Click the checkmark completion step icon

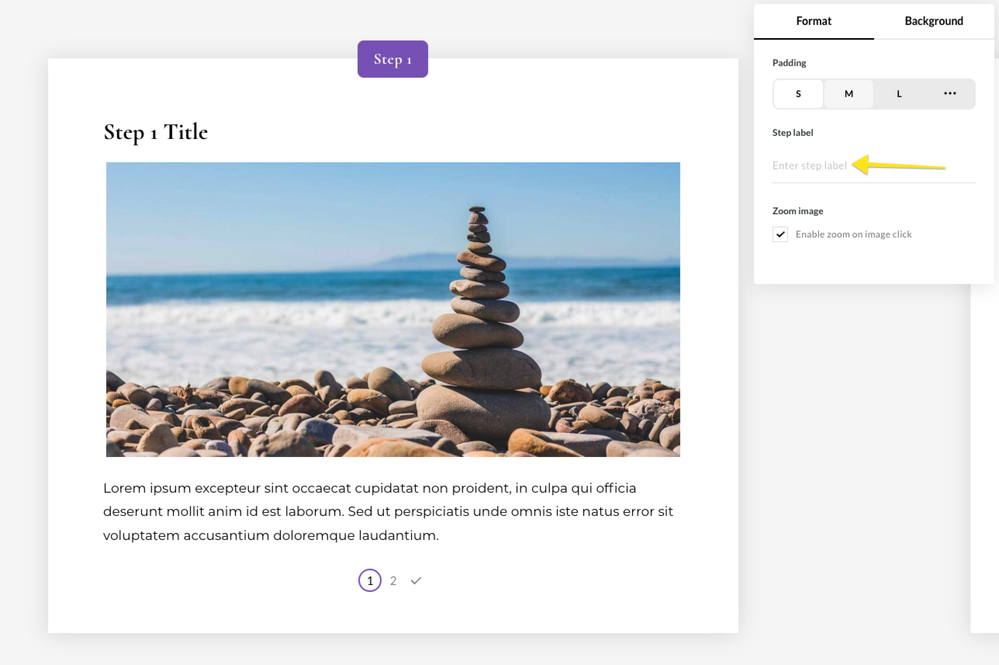pyautogui.click(x=416, y=581)
